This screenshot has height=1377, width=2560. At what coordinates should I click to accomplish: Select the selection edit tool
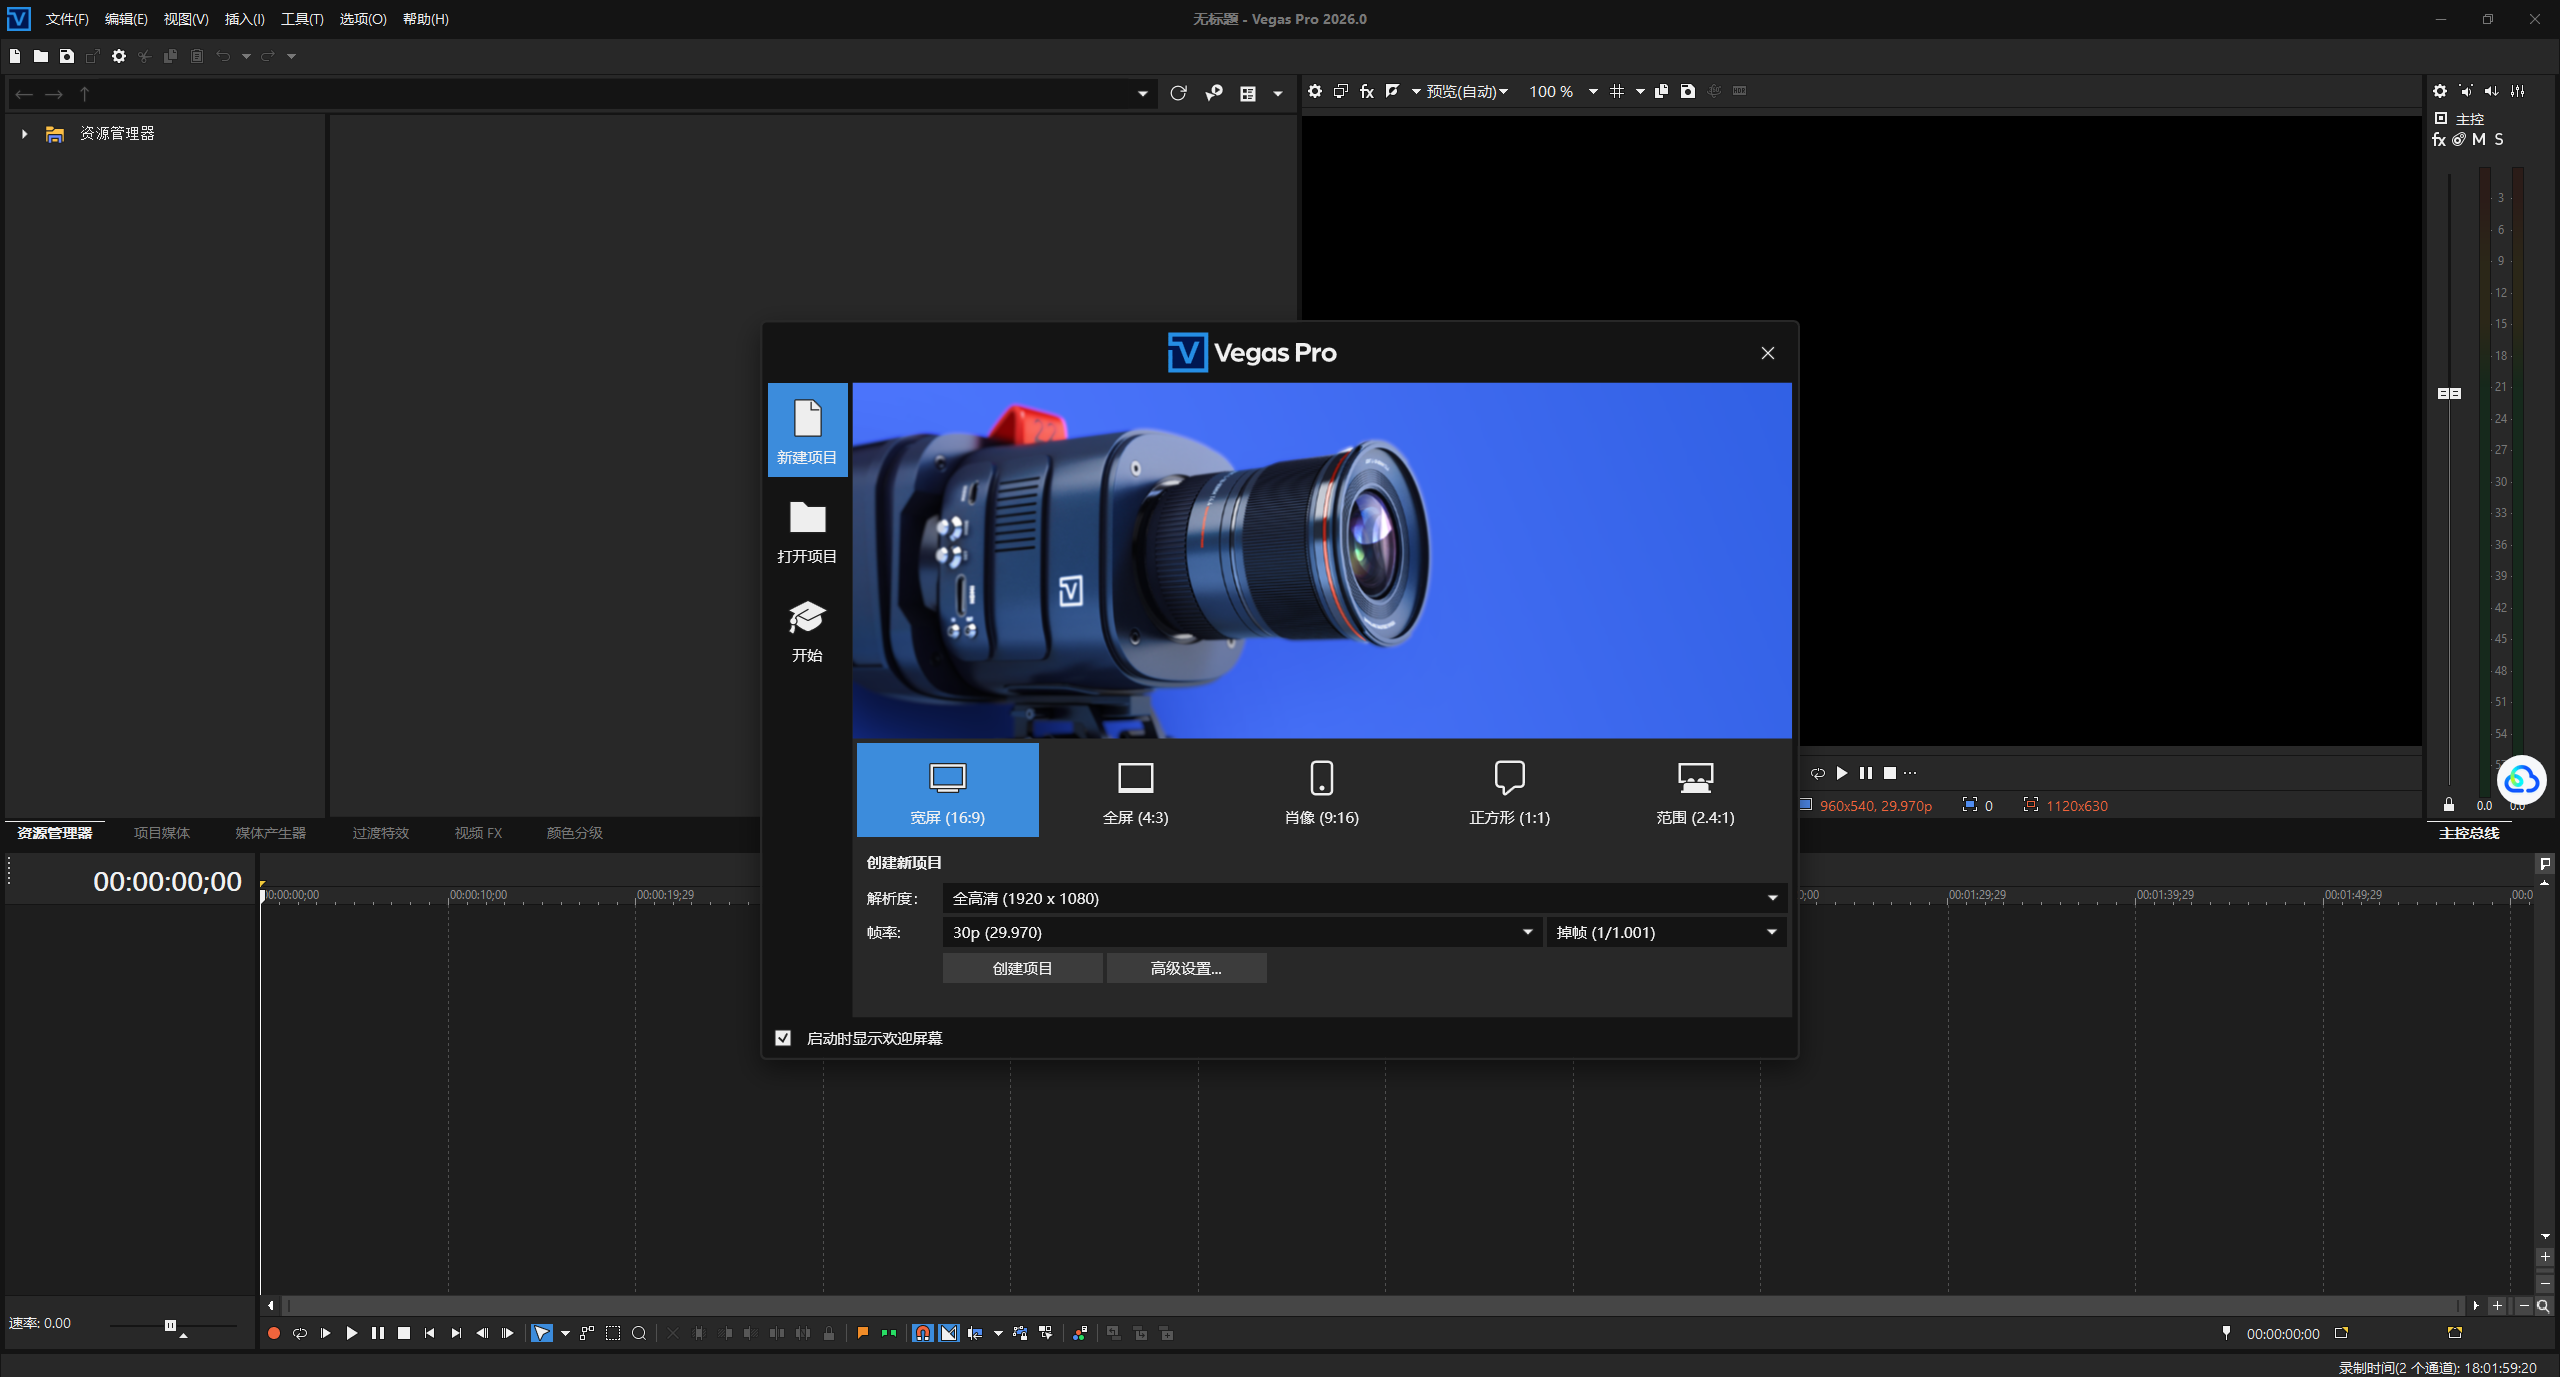[x=613, y=1333]
